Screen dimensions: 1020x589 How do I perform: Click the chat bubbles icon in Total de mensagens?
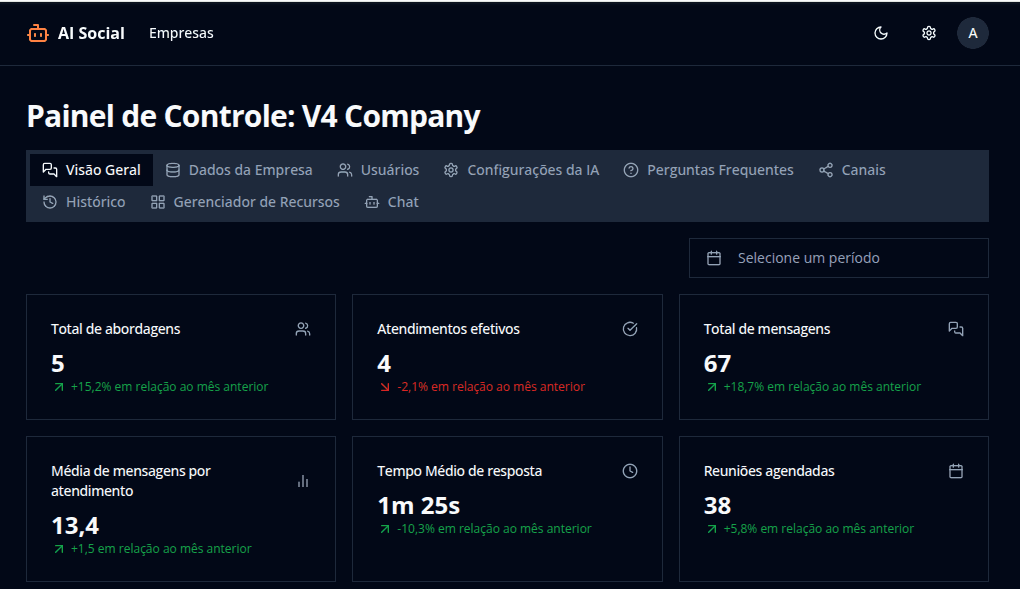[955, 329]
